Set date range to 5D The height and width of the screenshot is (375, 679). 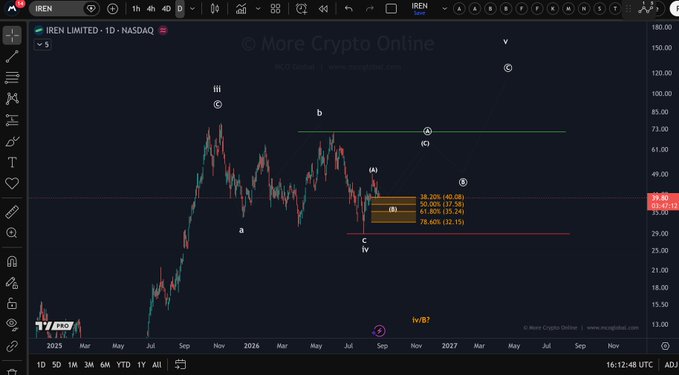[56, 365]
